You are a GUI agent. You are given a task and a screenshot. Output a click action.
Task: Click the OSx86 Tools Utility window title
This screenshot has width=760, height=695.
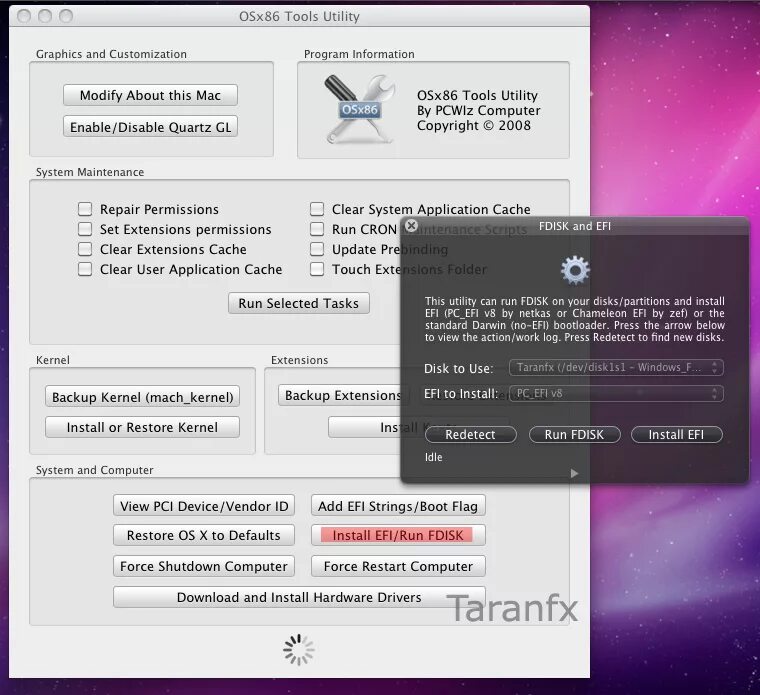[299, 16]
